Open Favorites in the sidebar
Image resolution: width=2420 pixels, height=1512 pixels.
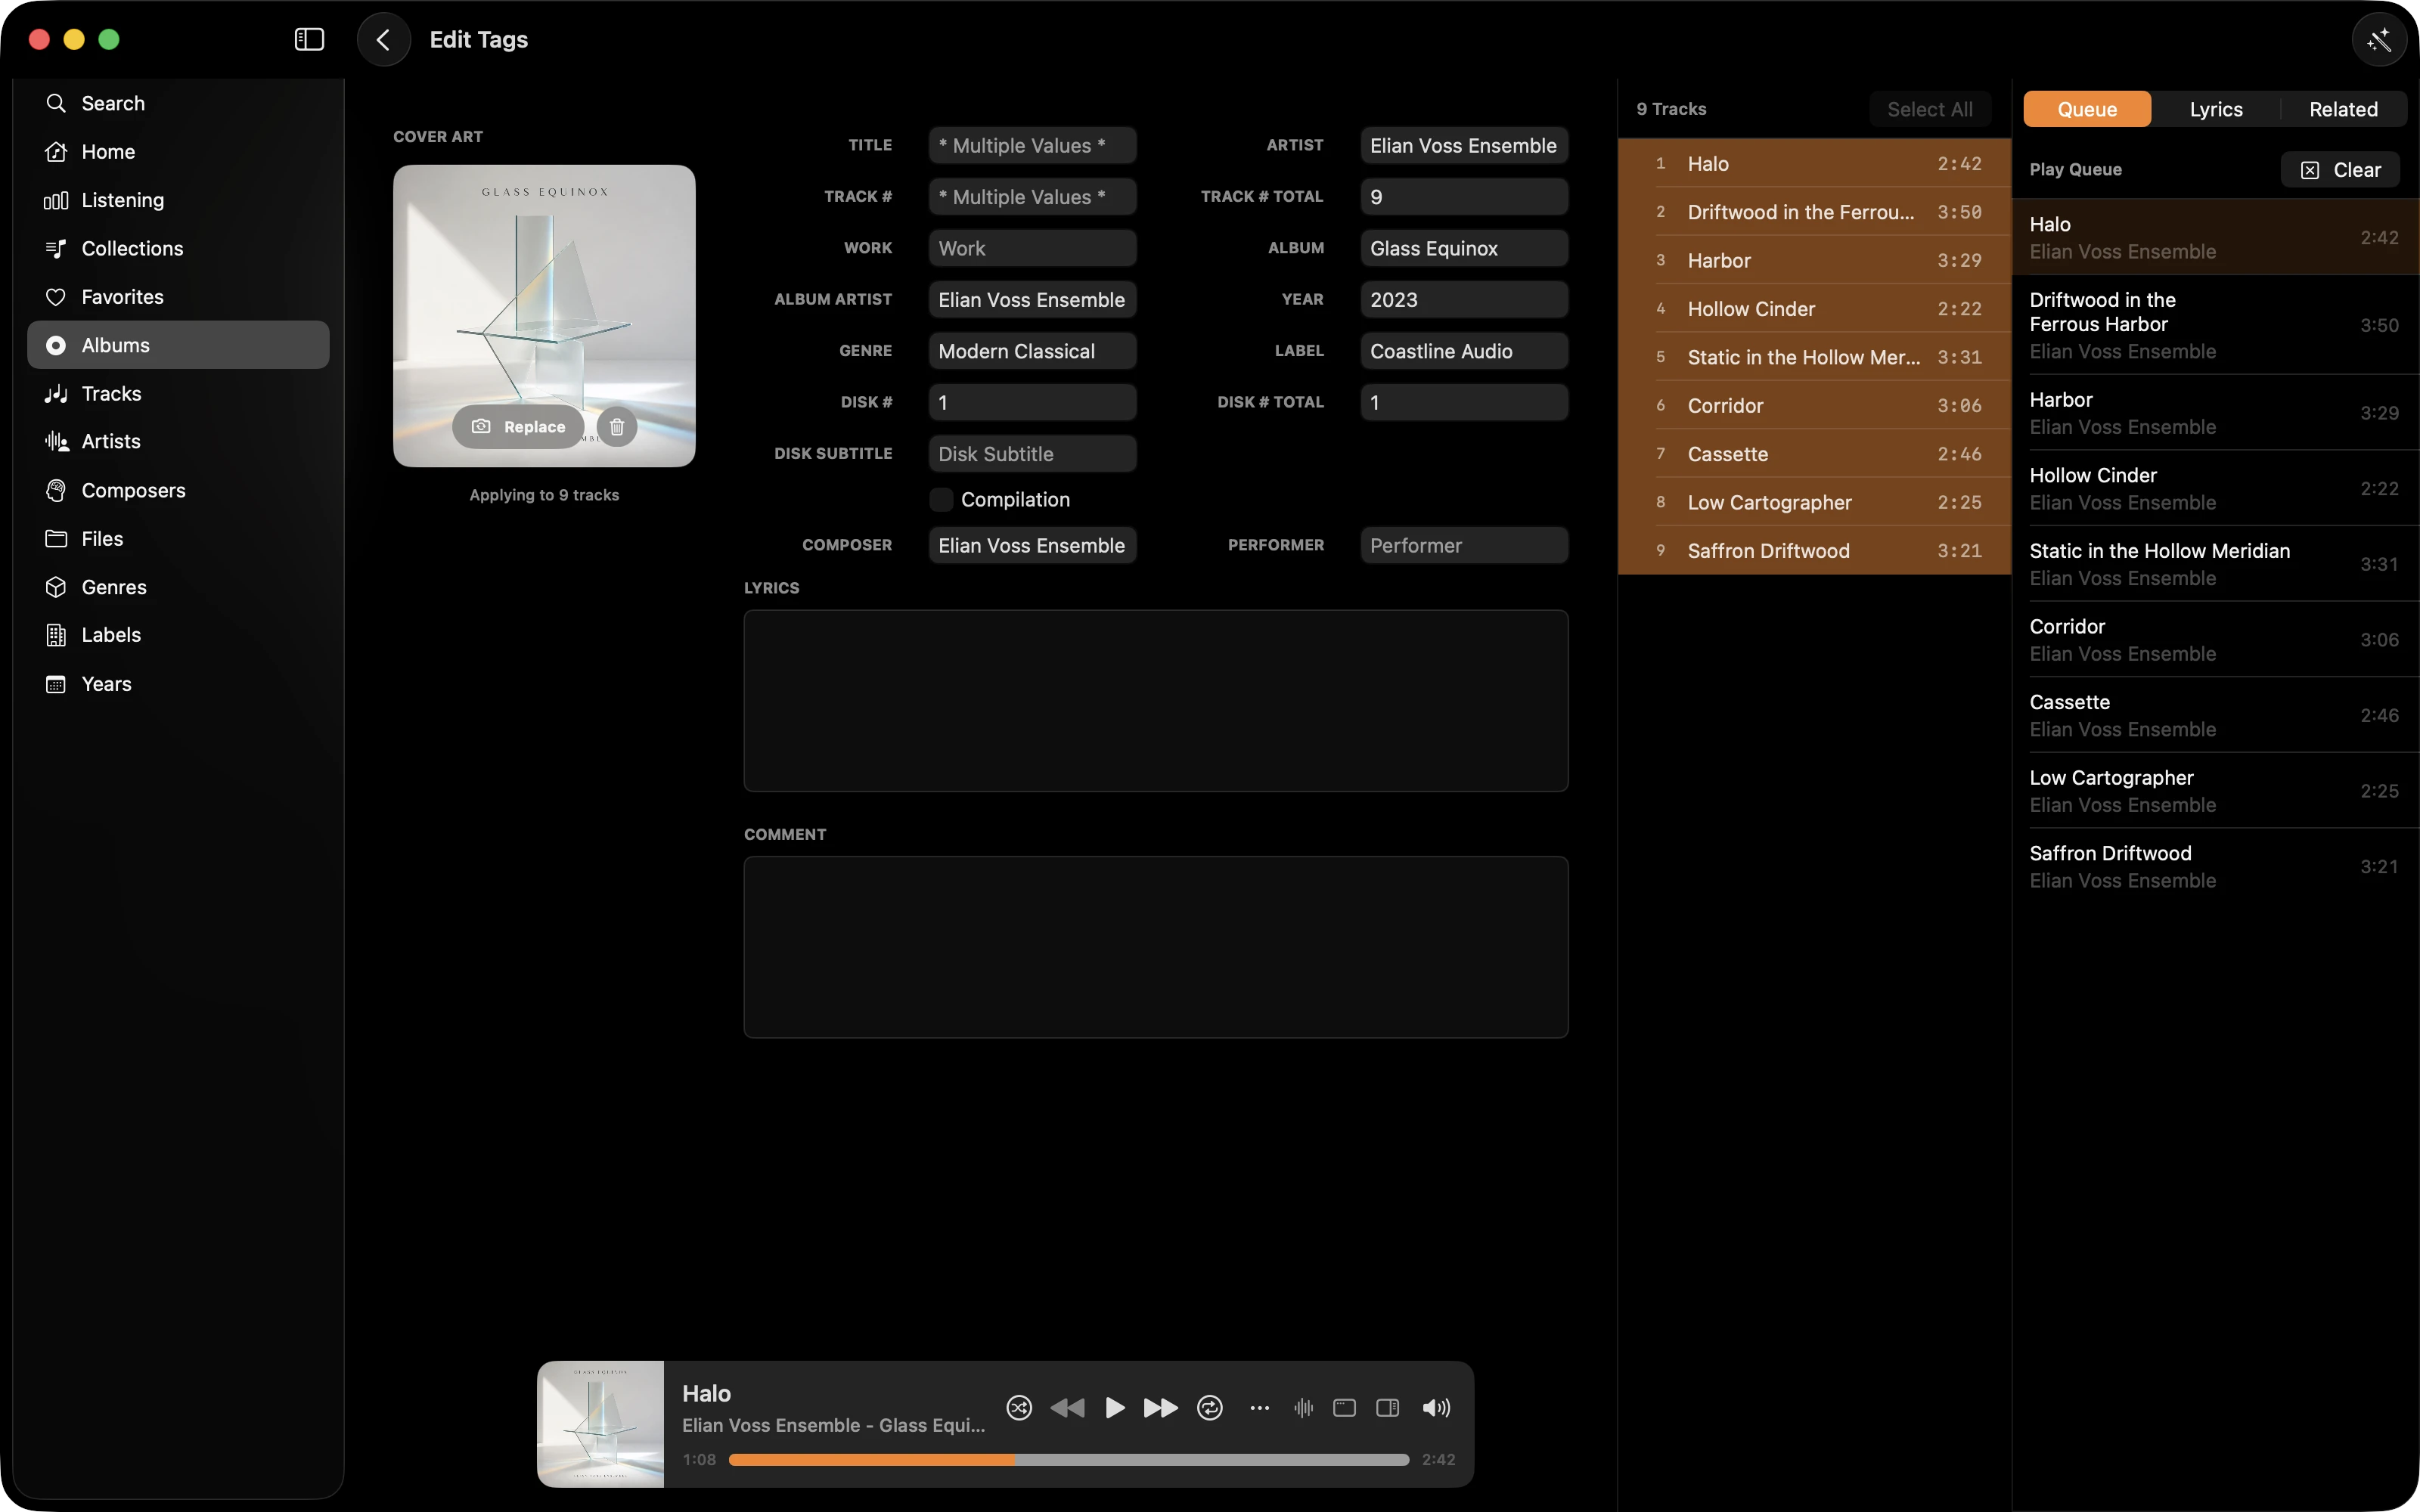[x=178, y=297]
